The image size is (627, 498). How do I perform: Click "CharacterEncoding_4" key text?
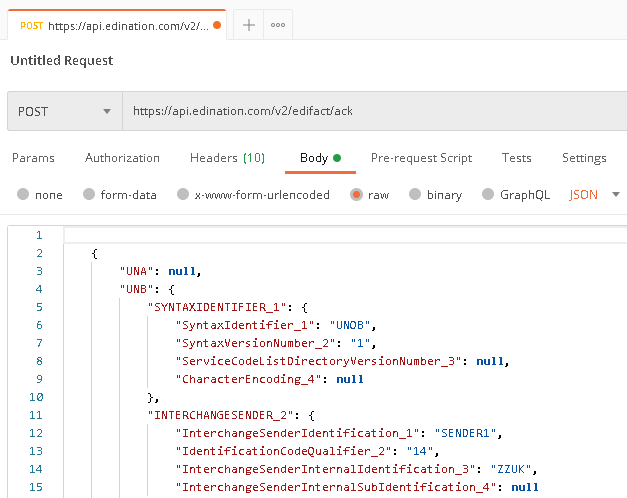(x=248, y=379)
